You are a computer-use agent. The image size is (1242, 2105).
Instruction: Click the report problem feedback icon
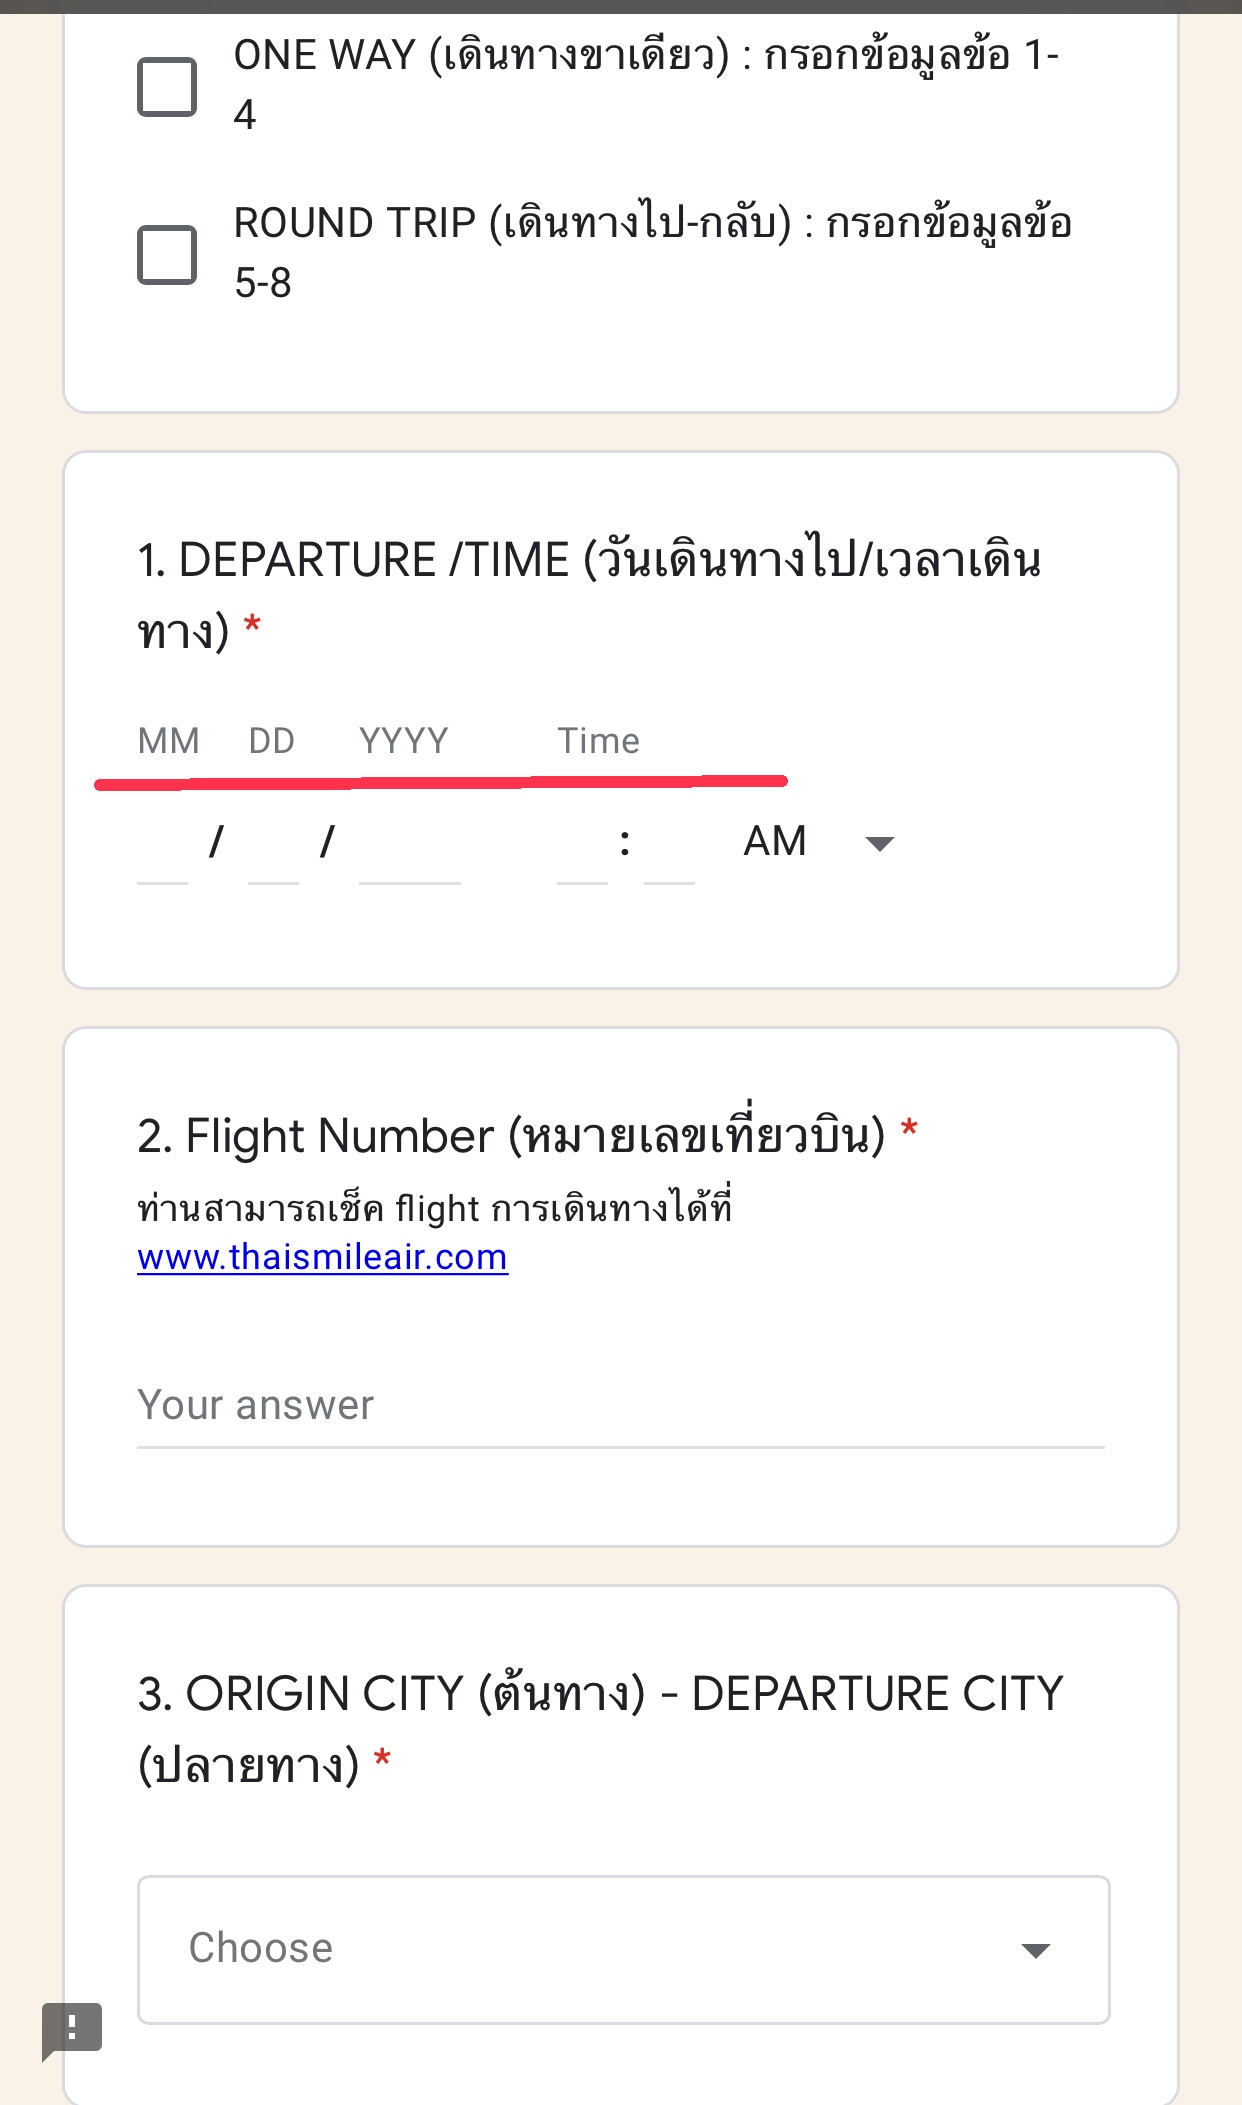[72, 2030]
